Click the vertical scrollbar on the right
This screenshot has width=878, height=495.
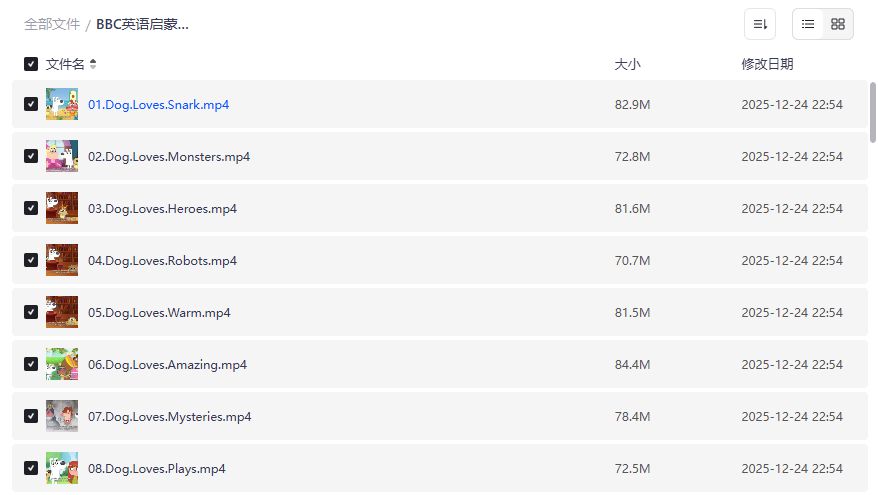pos(873,112)
